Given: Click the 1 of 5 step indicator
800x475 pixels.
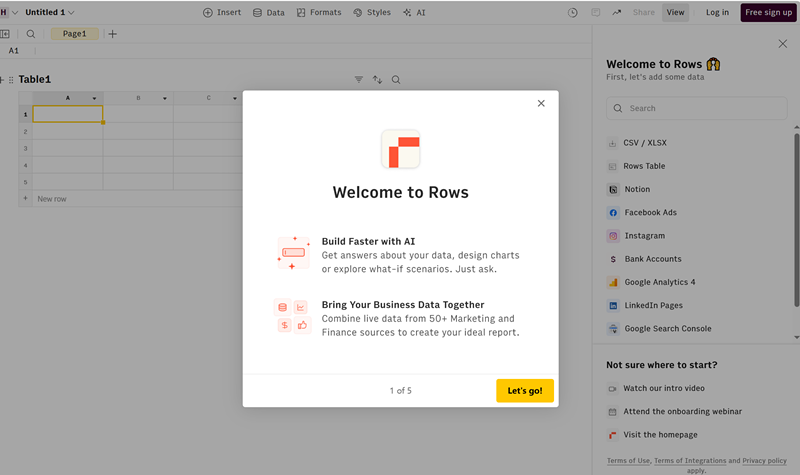Looking at the screenshot, I should coord(401,391).
